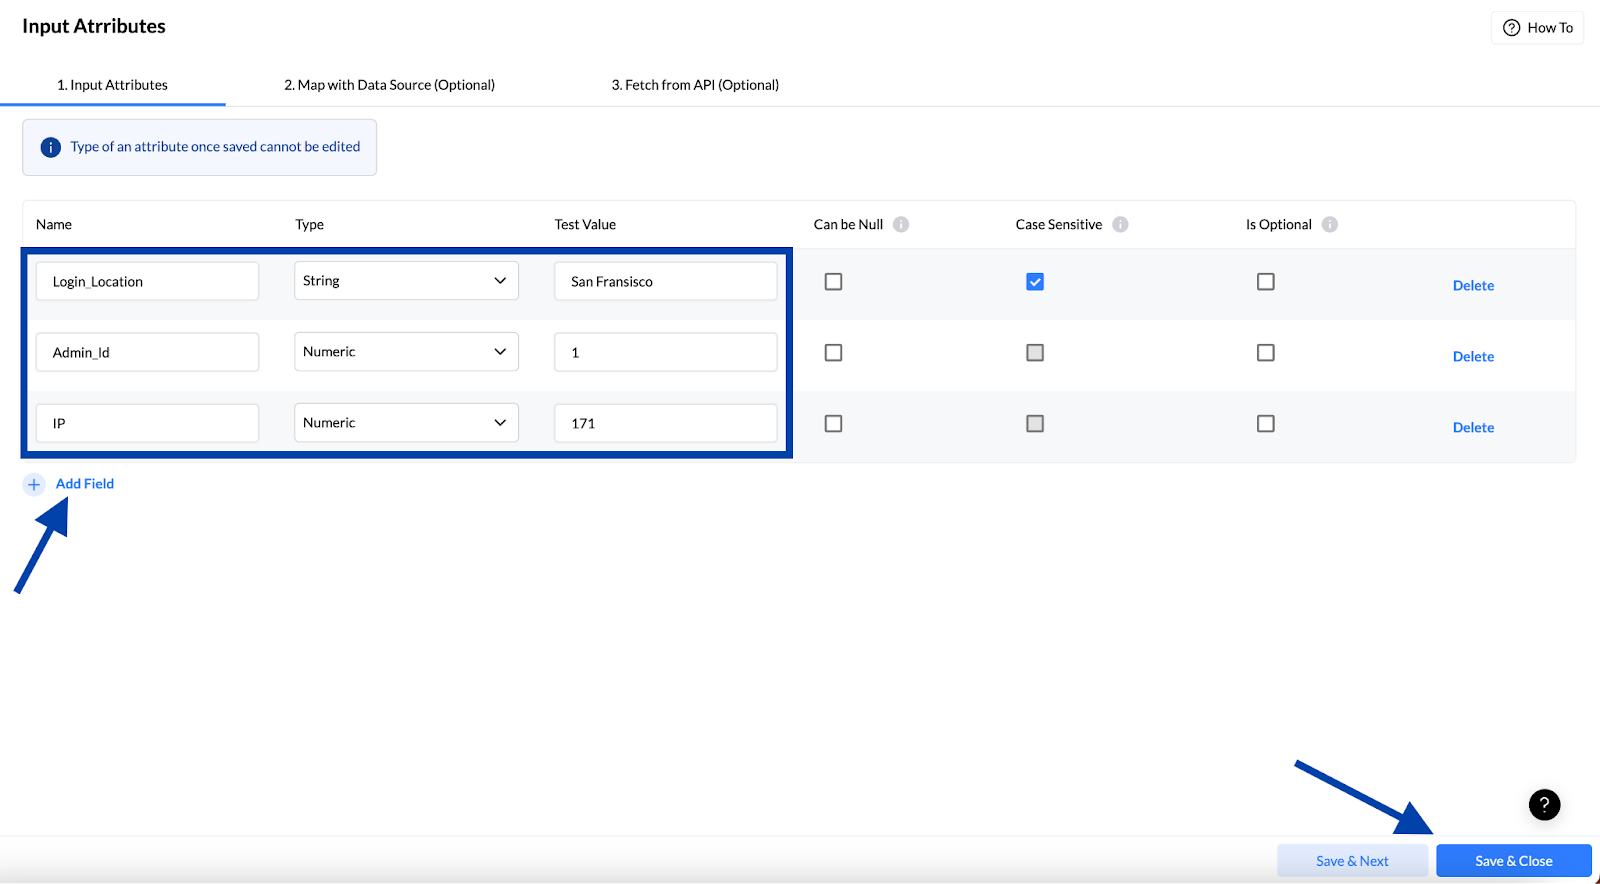Click the blue info icon in the notice
Image resolution: width=1600 pixels, height=884 pixels.
pos(50,147)
